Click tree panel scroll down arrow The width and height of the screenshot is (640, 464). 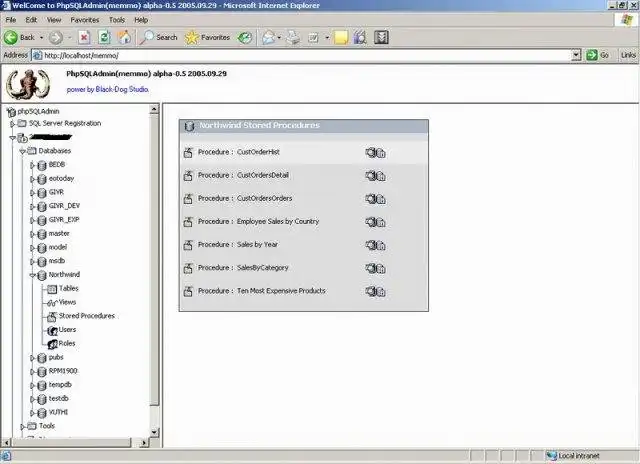tap(154, 432)
